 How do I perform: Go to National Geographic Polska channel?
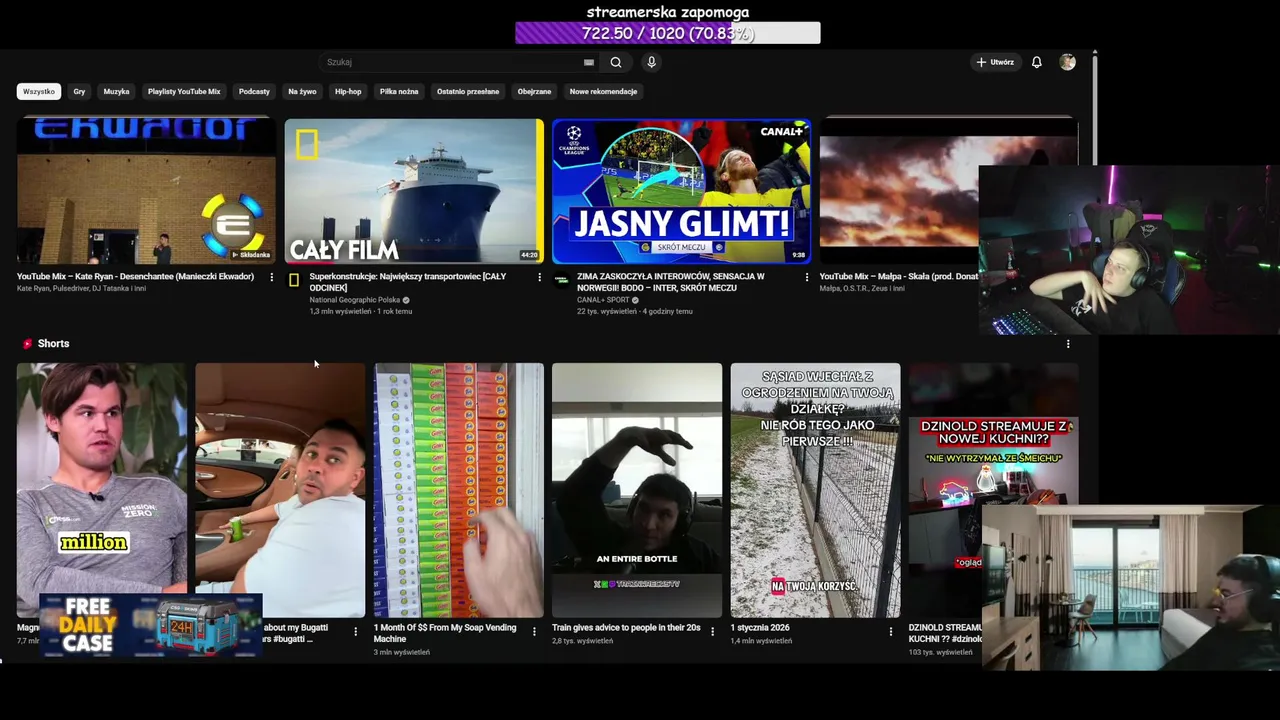(355, 300)
